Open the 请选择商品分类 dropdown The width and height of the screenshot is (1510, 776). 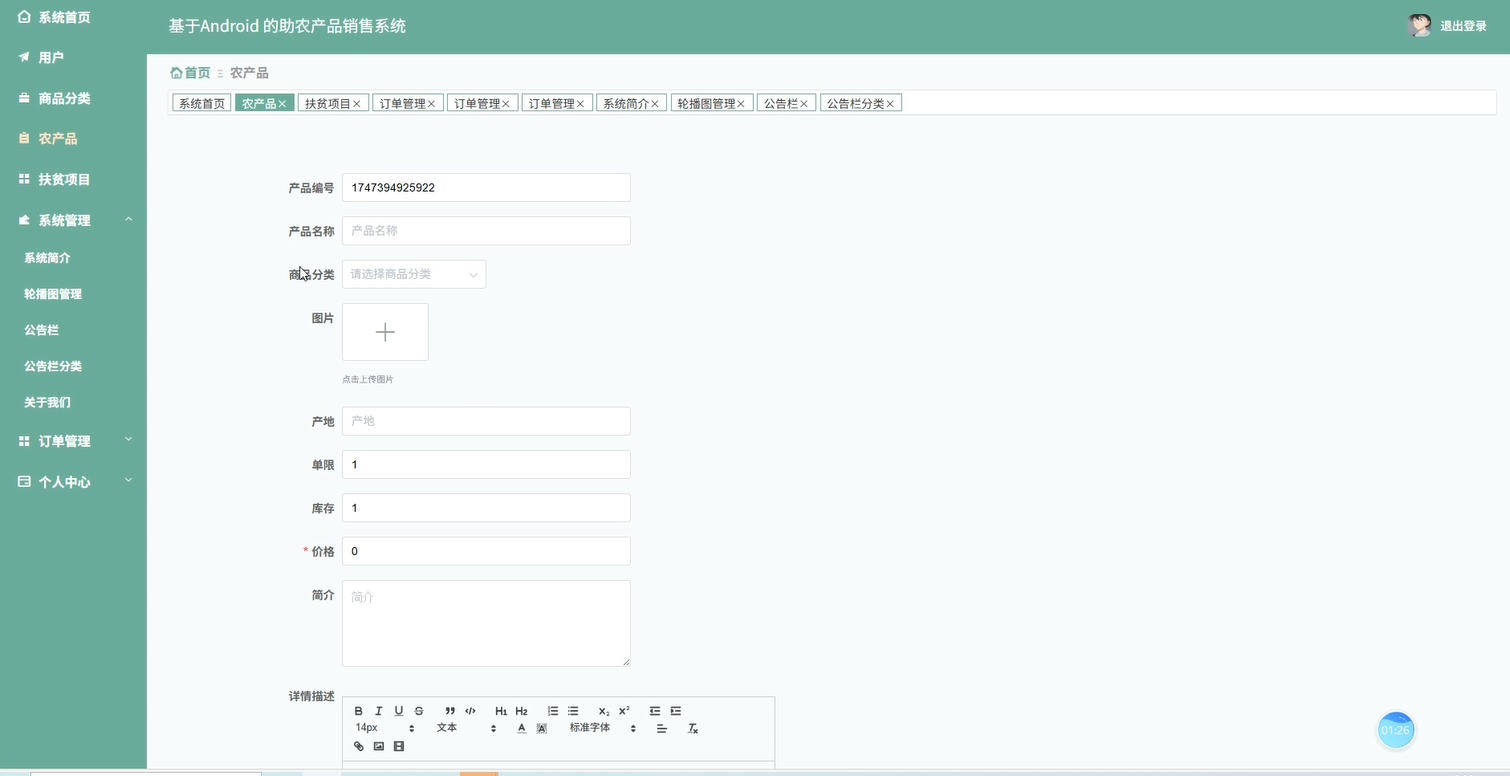click(x=414, y=274)
